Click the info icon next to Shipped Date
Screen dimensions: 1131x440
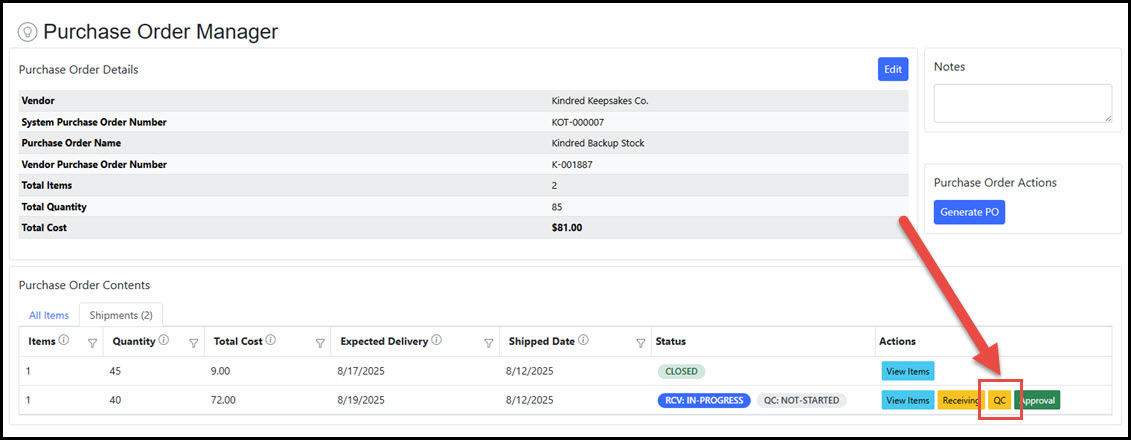[x=583, y=341]
